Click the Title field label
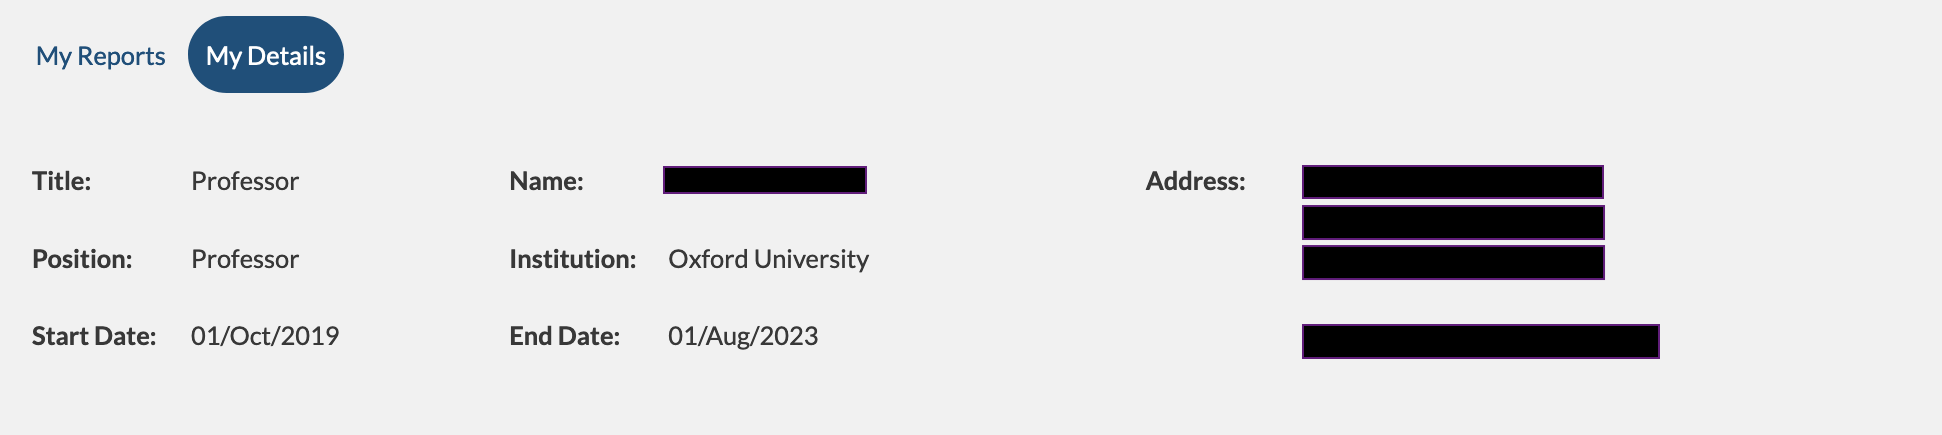1942x435 pixels. tap(62, 181)
